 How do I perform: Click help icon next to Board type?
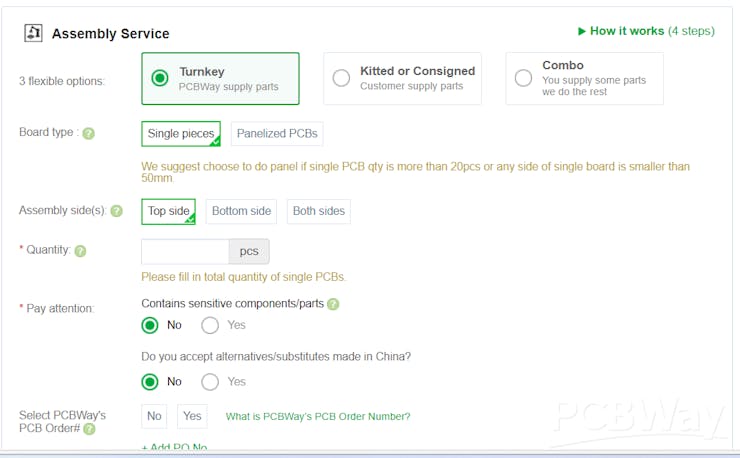88,133
